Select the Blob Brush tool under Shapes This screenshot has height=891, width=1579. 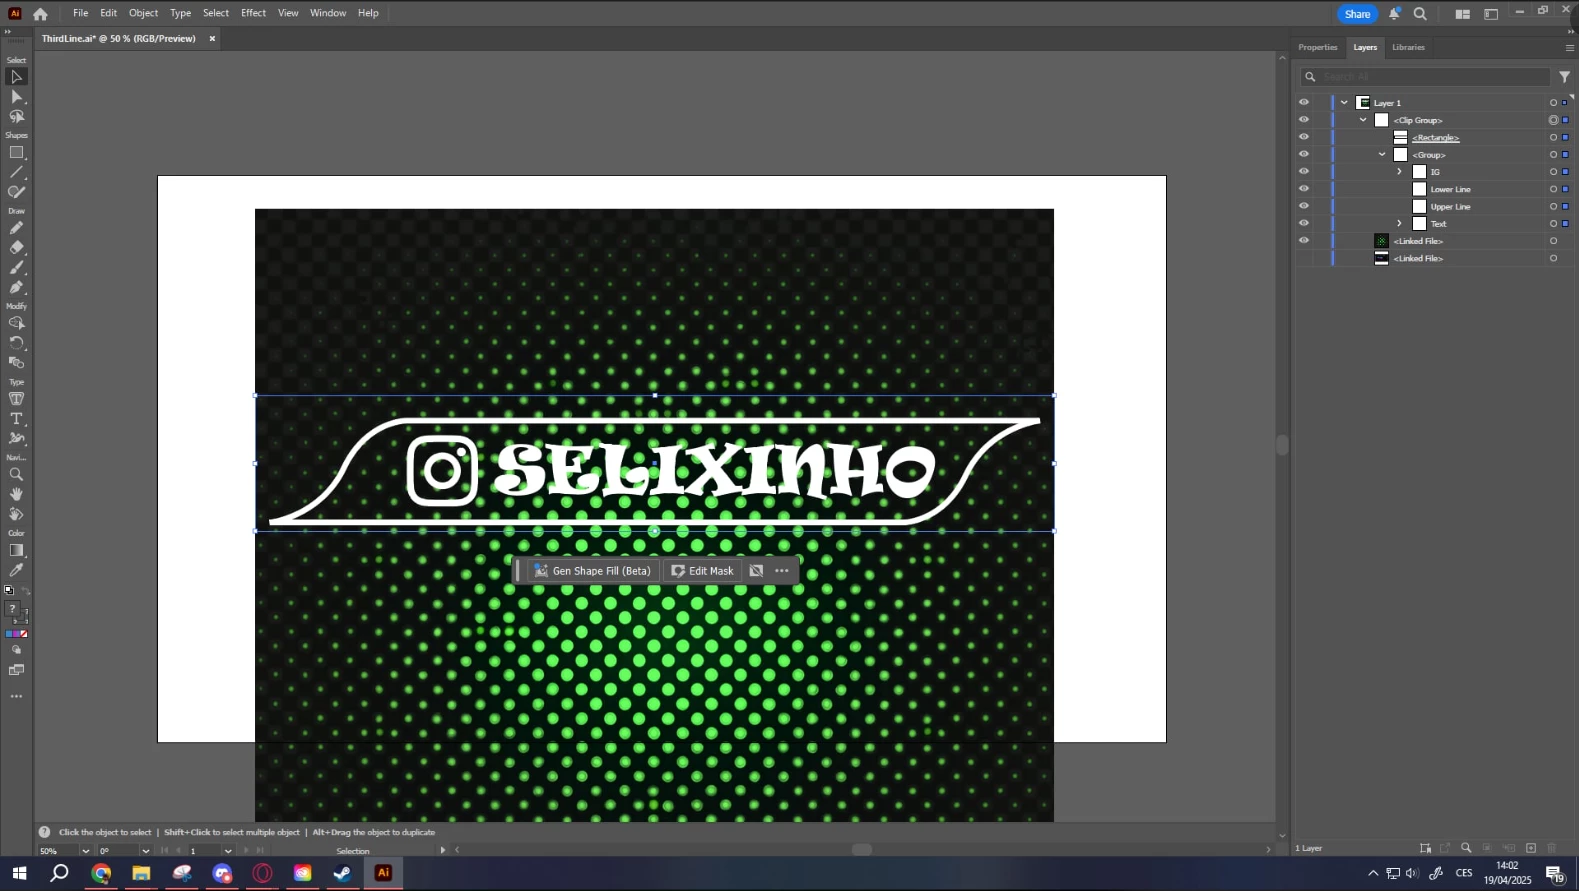point(16,192)
